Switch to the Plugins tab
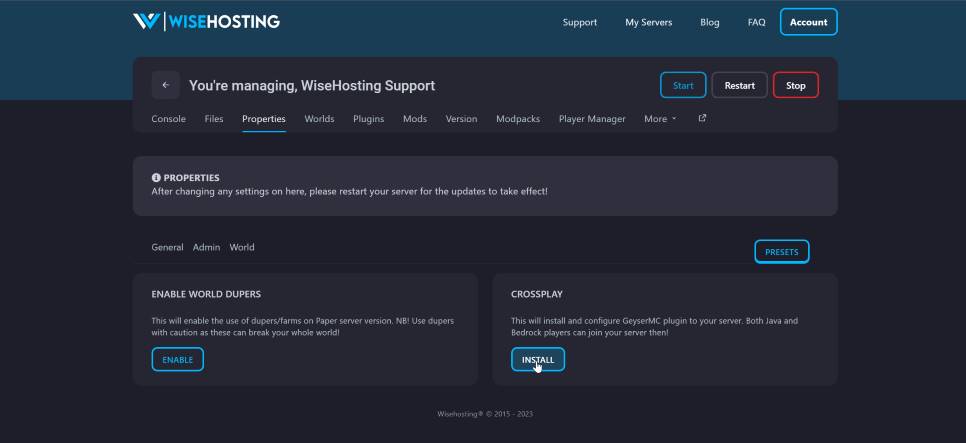Viewport: 966px width, 443px height. pos(368,119)
